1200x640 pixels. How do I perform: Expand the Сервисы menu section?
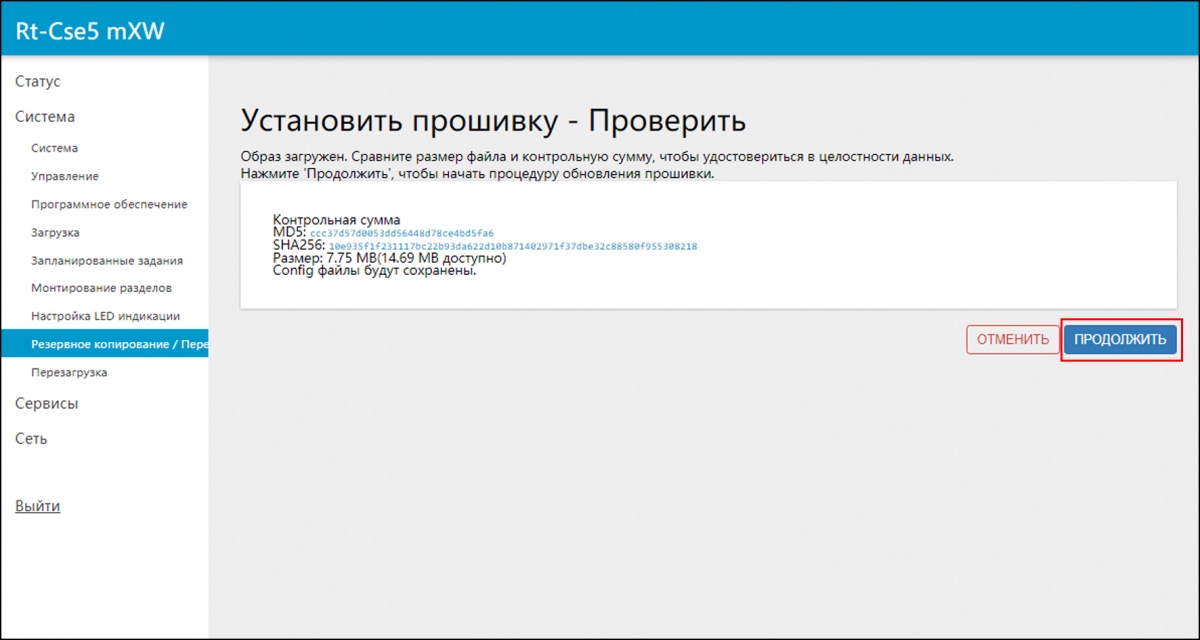point(46,404)
